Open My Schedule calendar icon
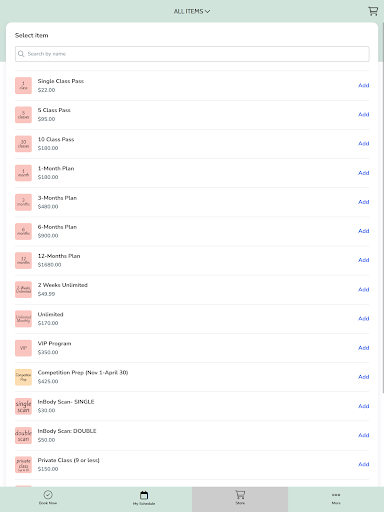Image resolution: width=384 pixels, height=512 pixels. point(144,495)
